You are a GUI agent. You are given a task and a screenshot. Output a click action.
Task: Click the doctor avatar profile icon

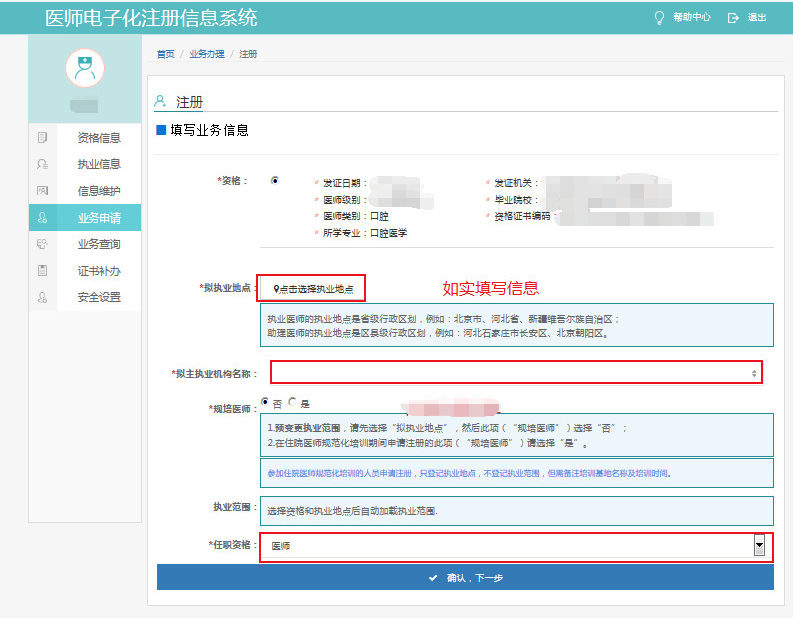[x=85, y=67]
